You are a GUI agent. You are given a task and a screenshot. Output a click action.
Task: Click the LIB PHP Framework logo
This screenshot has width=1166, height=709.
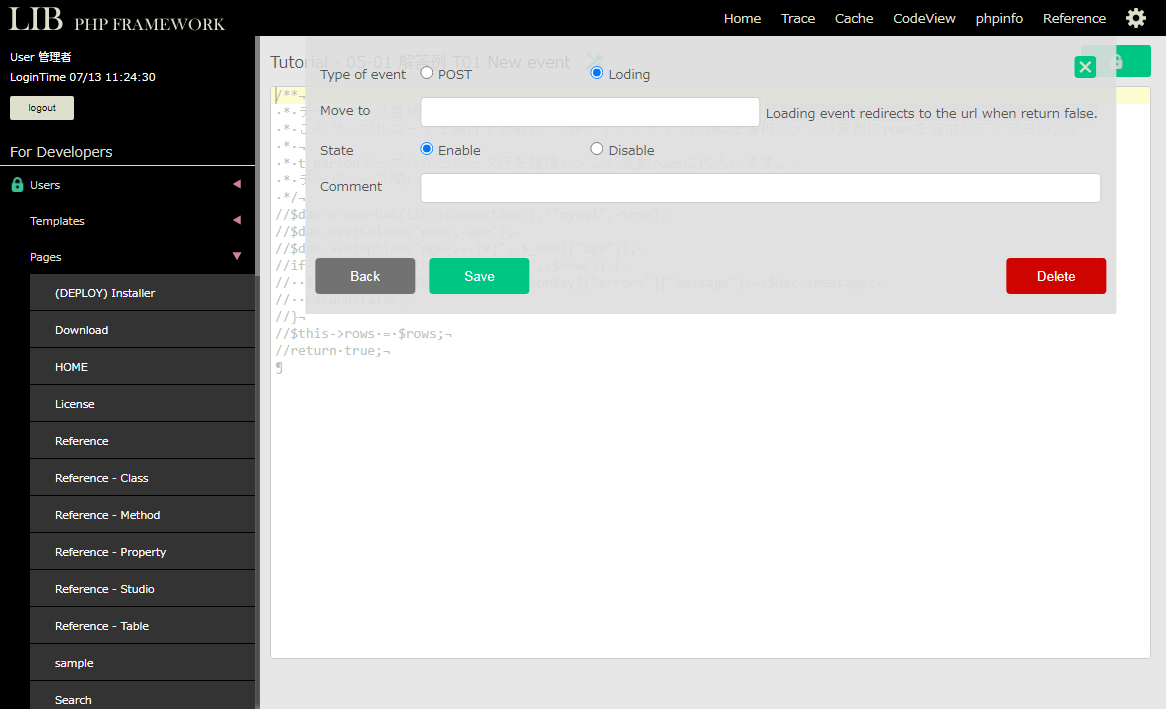click(117, 19)
